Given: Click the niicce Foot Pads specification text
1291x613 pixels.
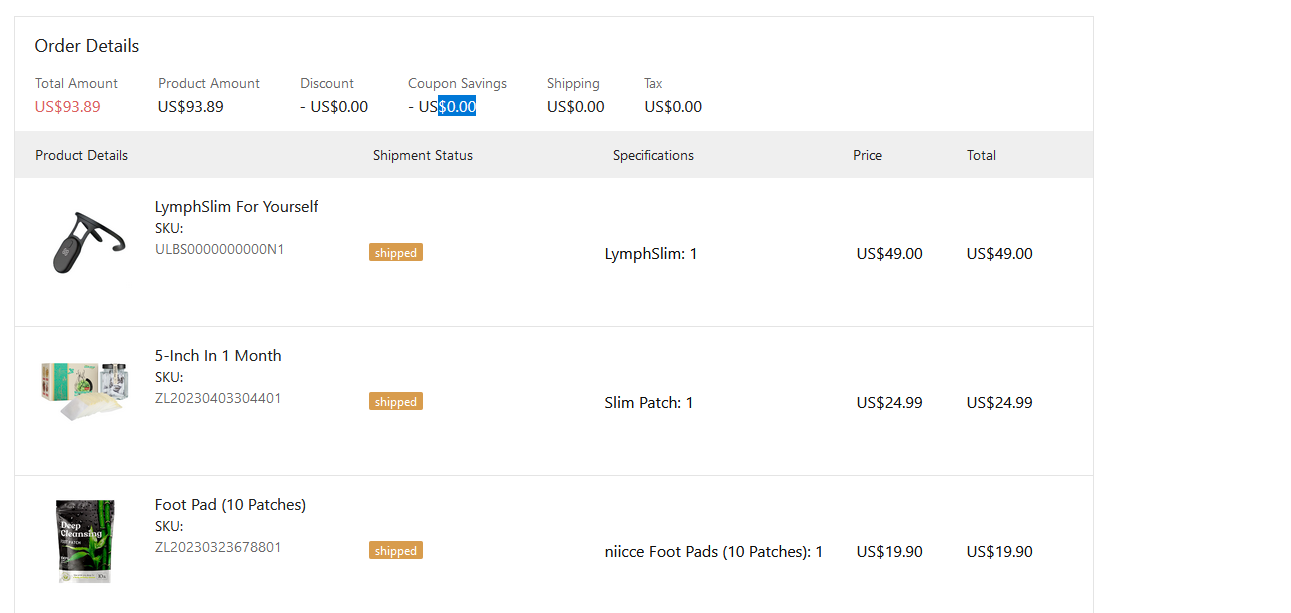Looking at the screenshot, I should [713, 552].
